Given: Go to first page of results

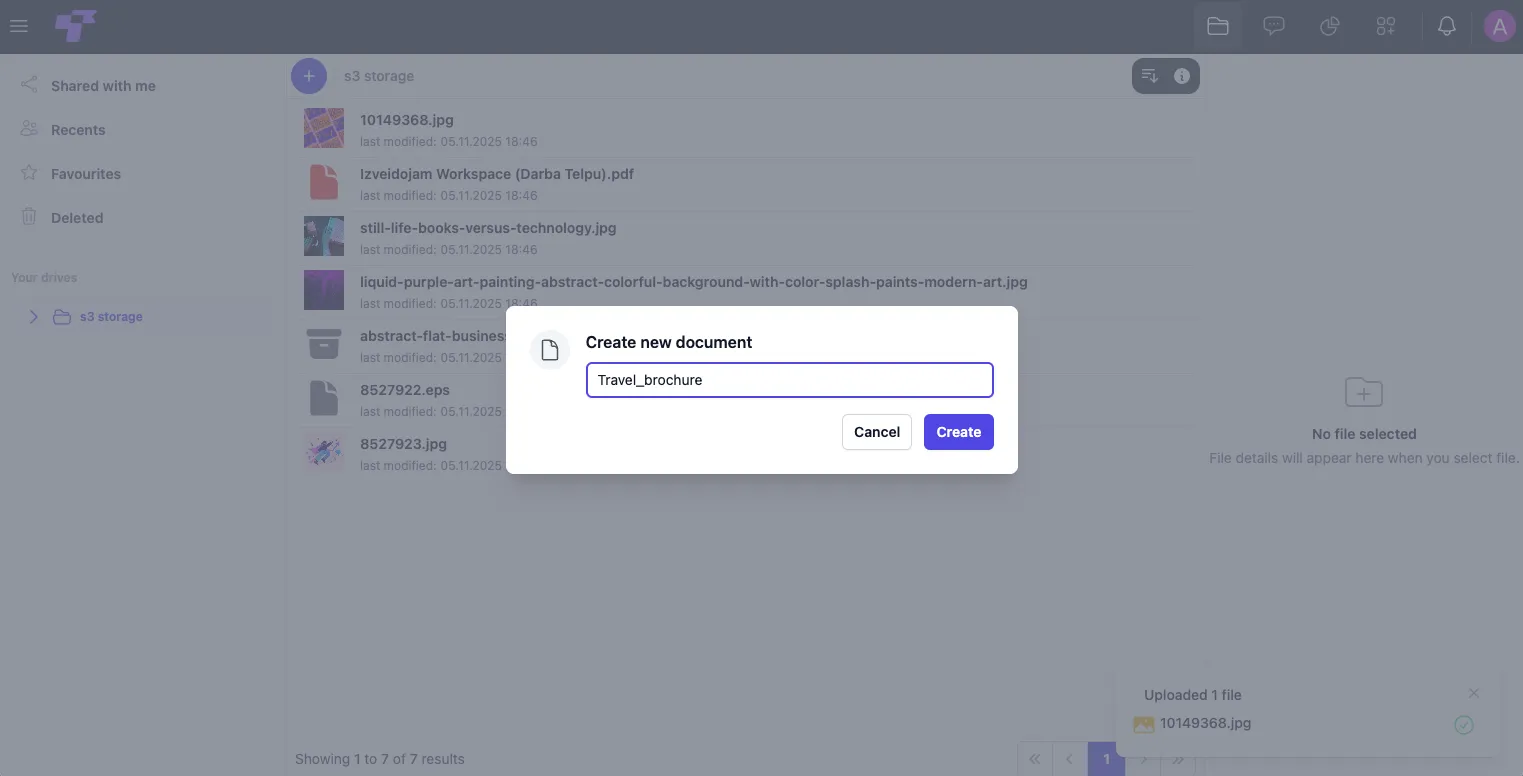Looking at the screenshot, I should [x=1035, y=759].
